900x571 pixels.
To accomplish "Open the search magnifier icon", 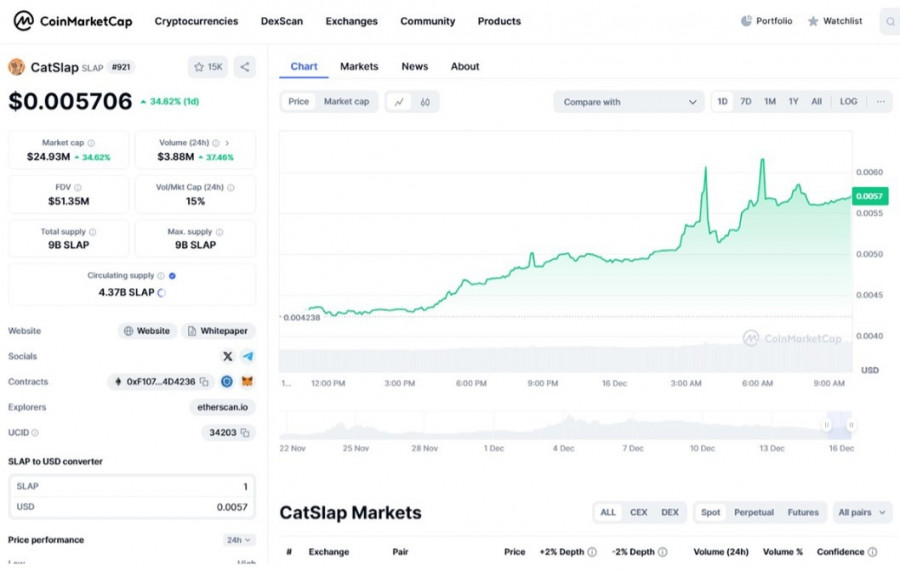I will click(x=889, y=21).
